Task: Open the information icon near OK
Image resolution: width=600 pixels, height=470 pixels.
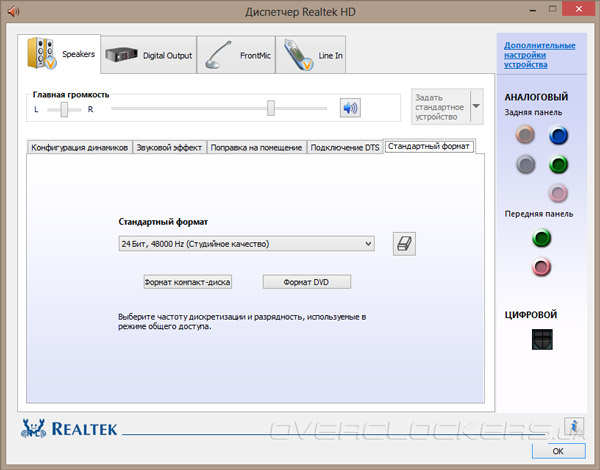Action: coord(574,426)
